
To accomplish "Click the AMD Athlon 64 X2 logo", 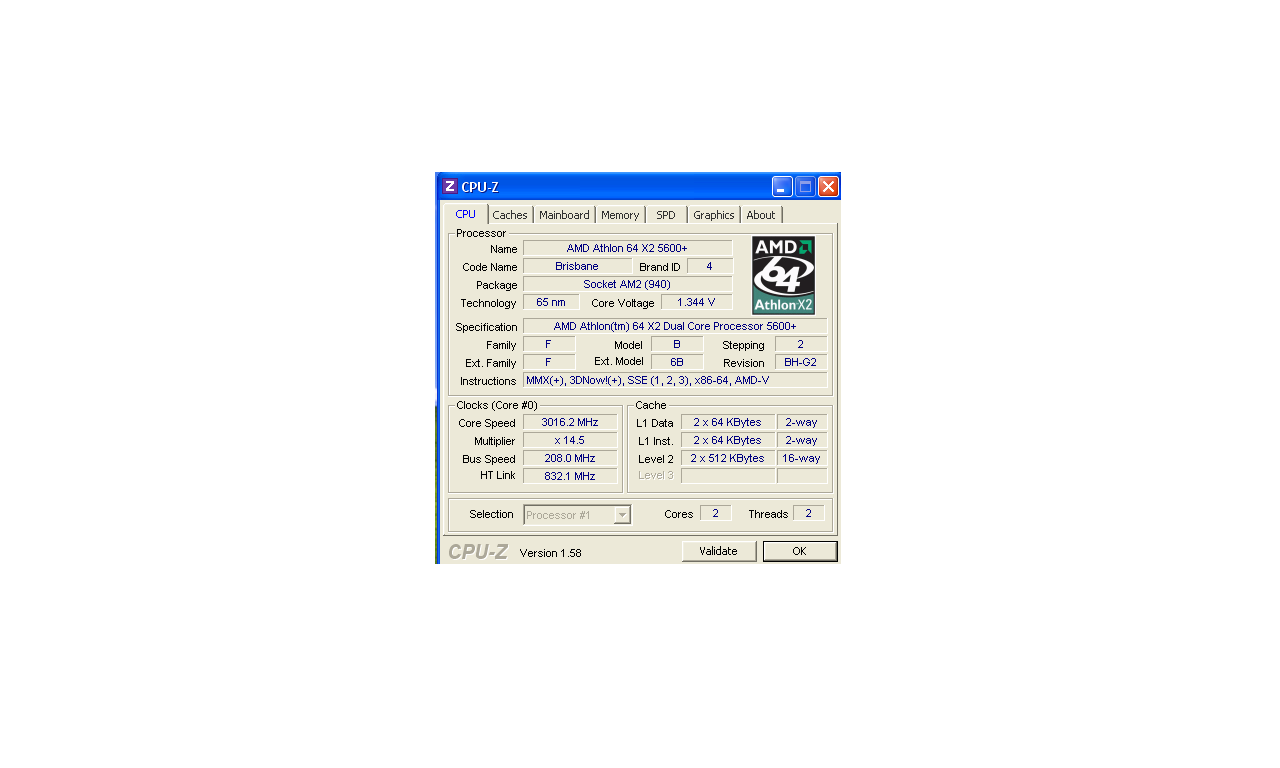I will pos(783,275).
